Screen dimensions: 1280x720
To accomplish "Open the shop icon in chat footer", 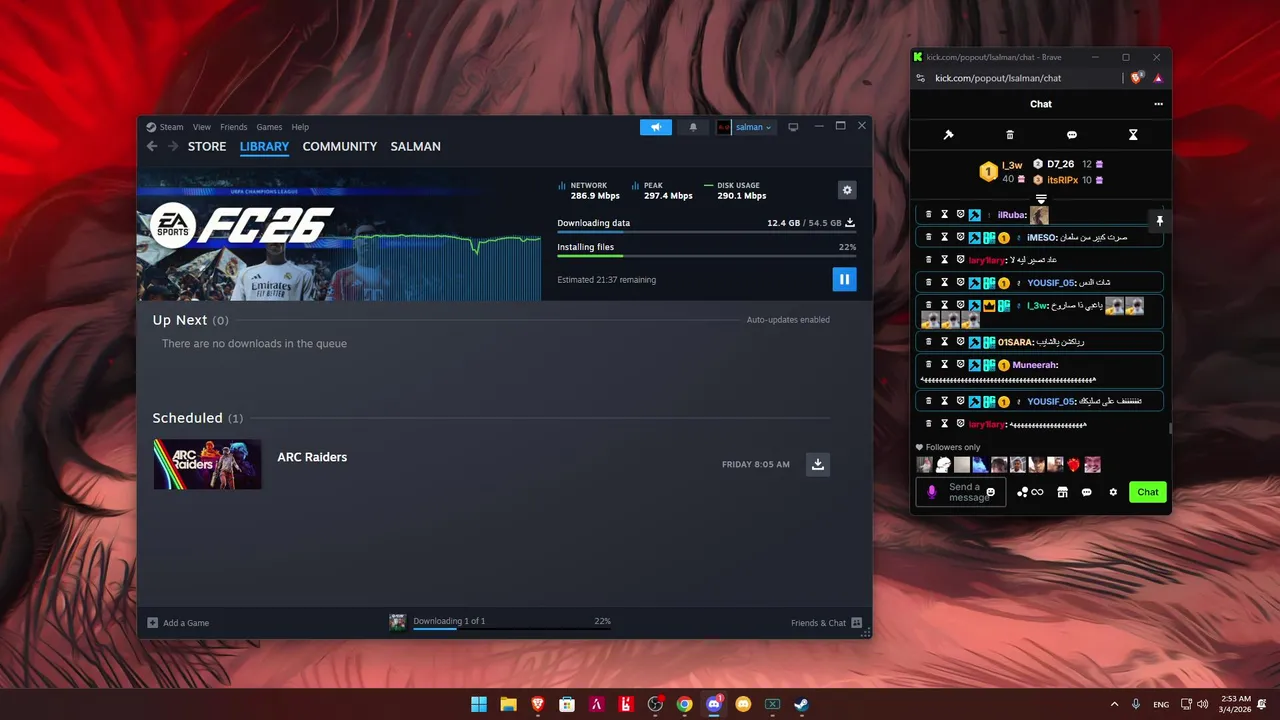I will coord(1062,492).
